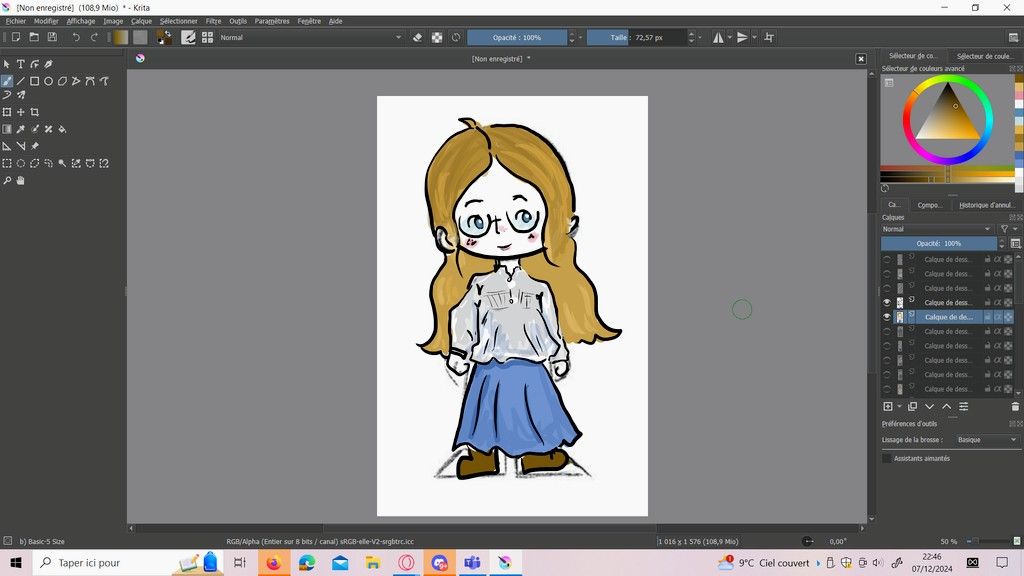Switch to the Historique d'annulation tab

pos(987,205)
